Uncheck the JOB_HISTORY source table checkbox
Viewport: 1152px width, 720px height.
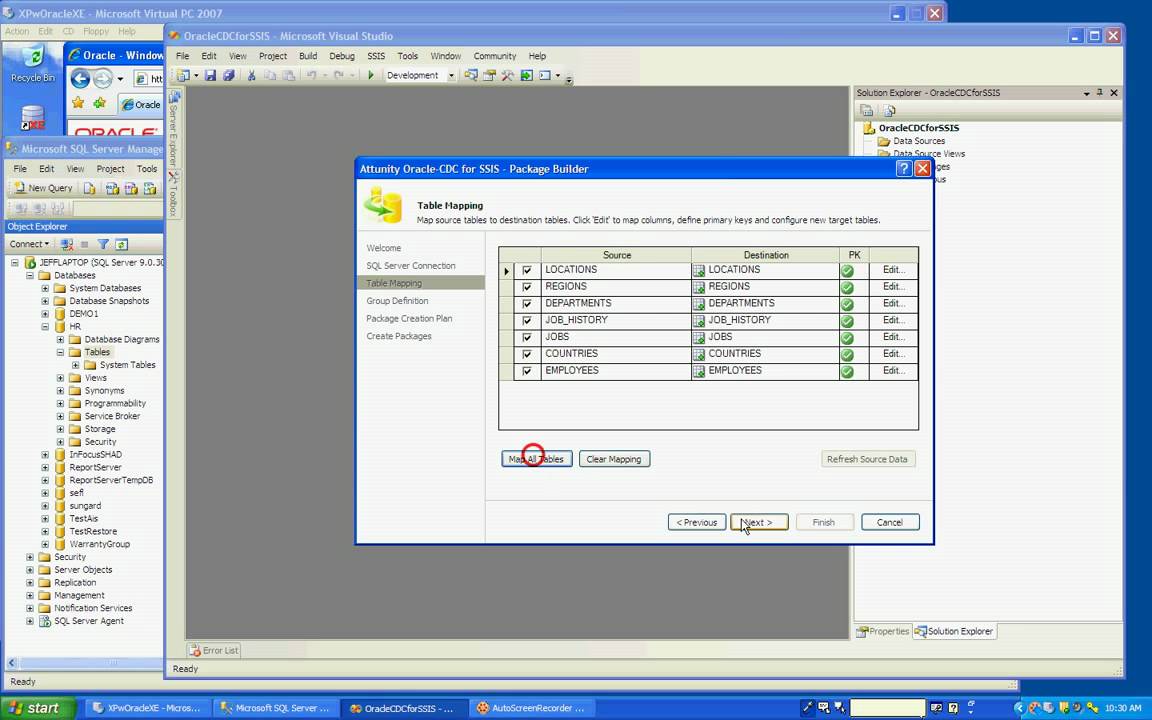tap(527, 321)
